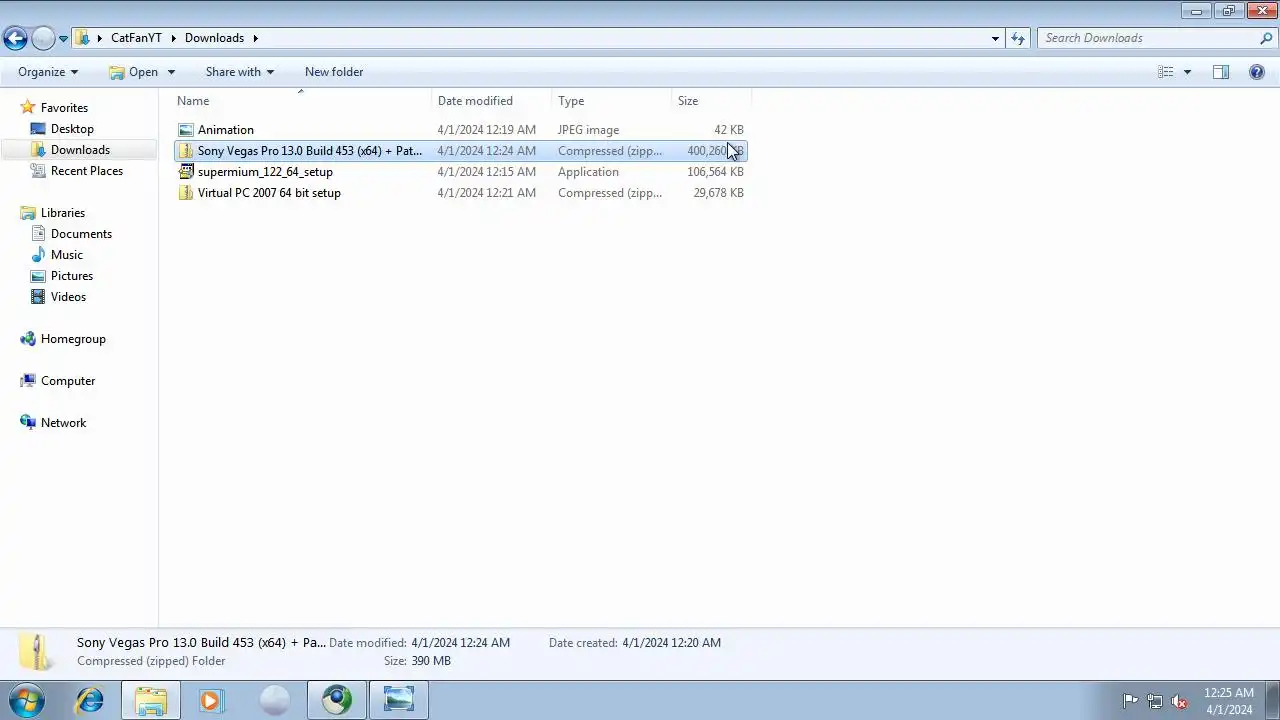Open the Organize menu

pos(48,72)
